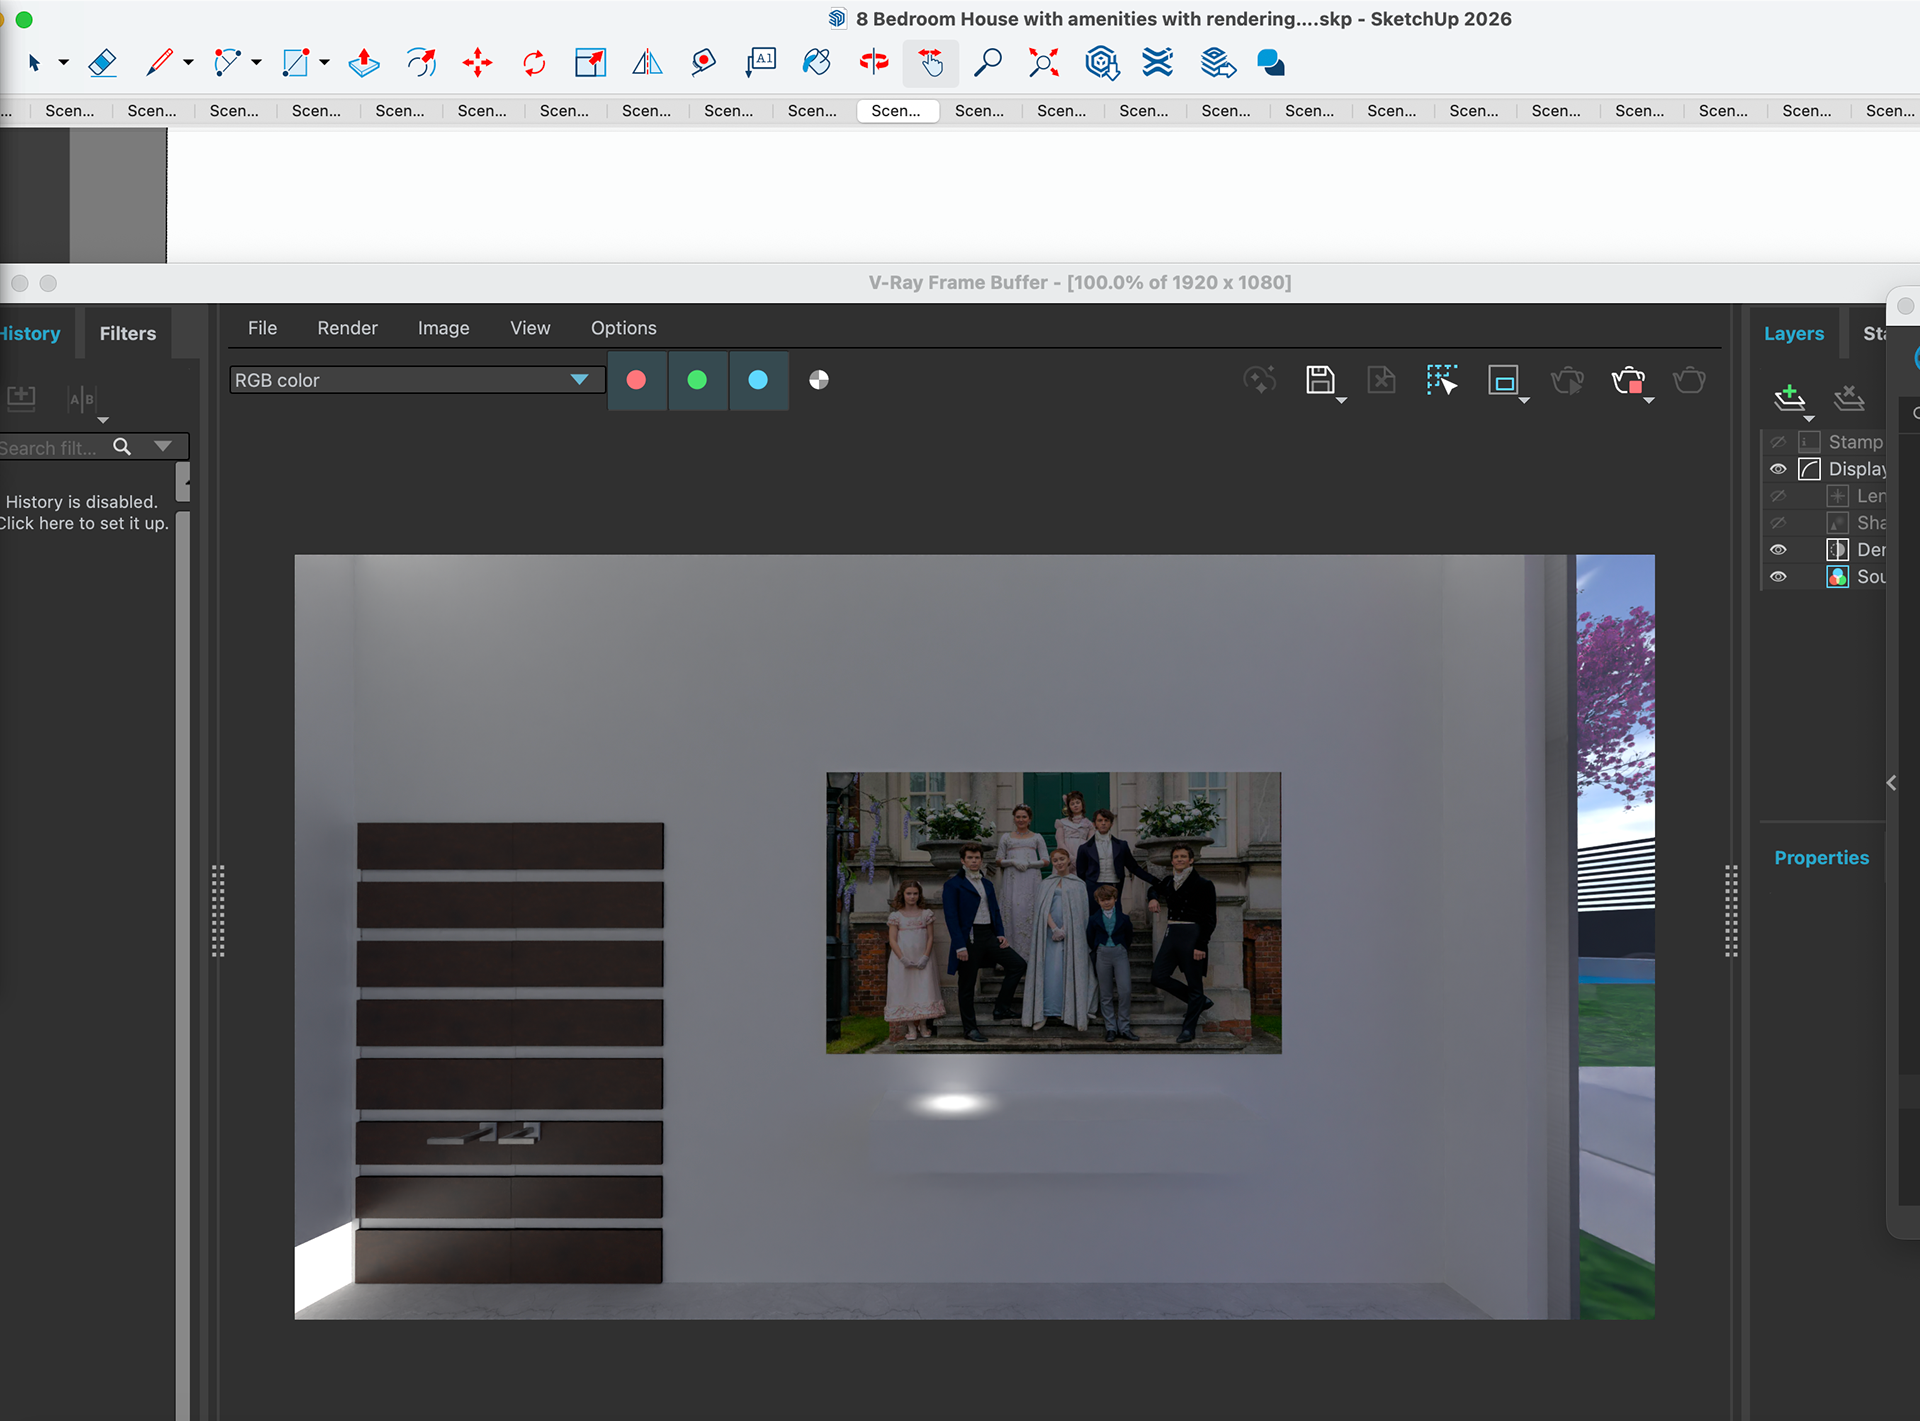Screen dimensions: 1920x1421
Task: Hide the Stamp layer eye toggle
Action: tap(1778, 442)
